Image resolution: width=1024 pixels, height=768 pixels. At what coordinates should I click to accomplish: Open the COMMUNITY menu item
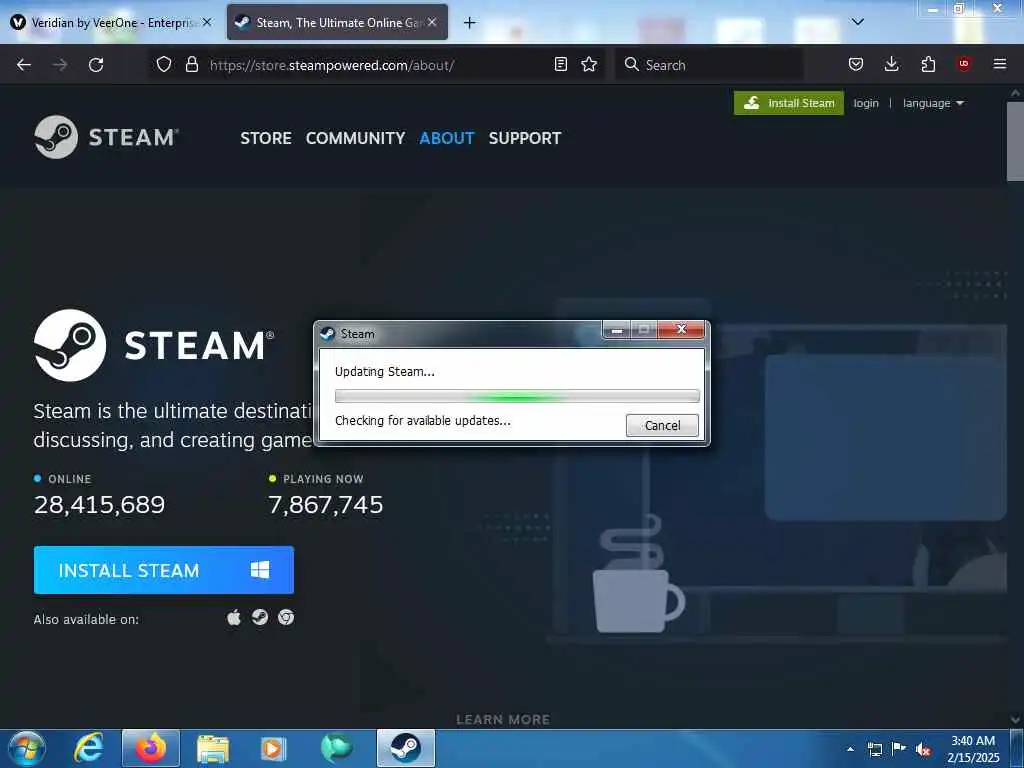pos(355,138)
